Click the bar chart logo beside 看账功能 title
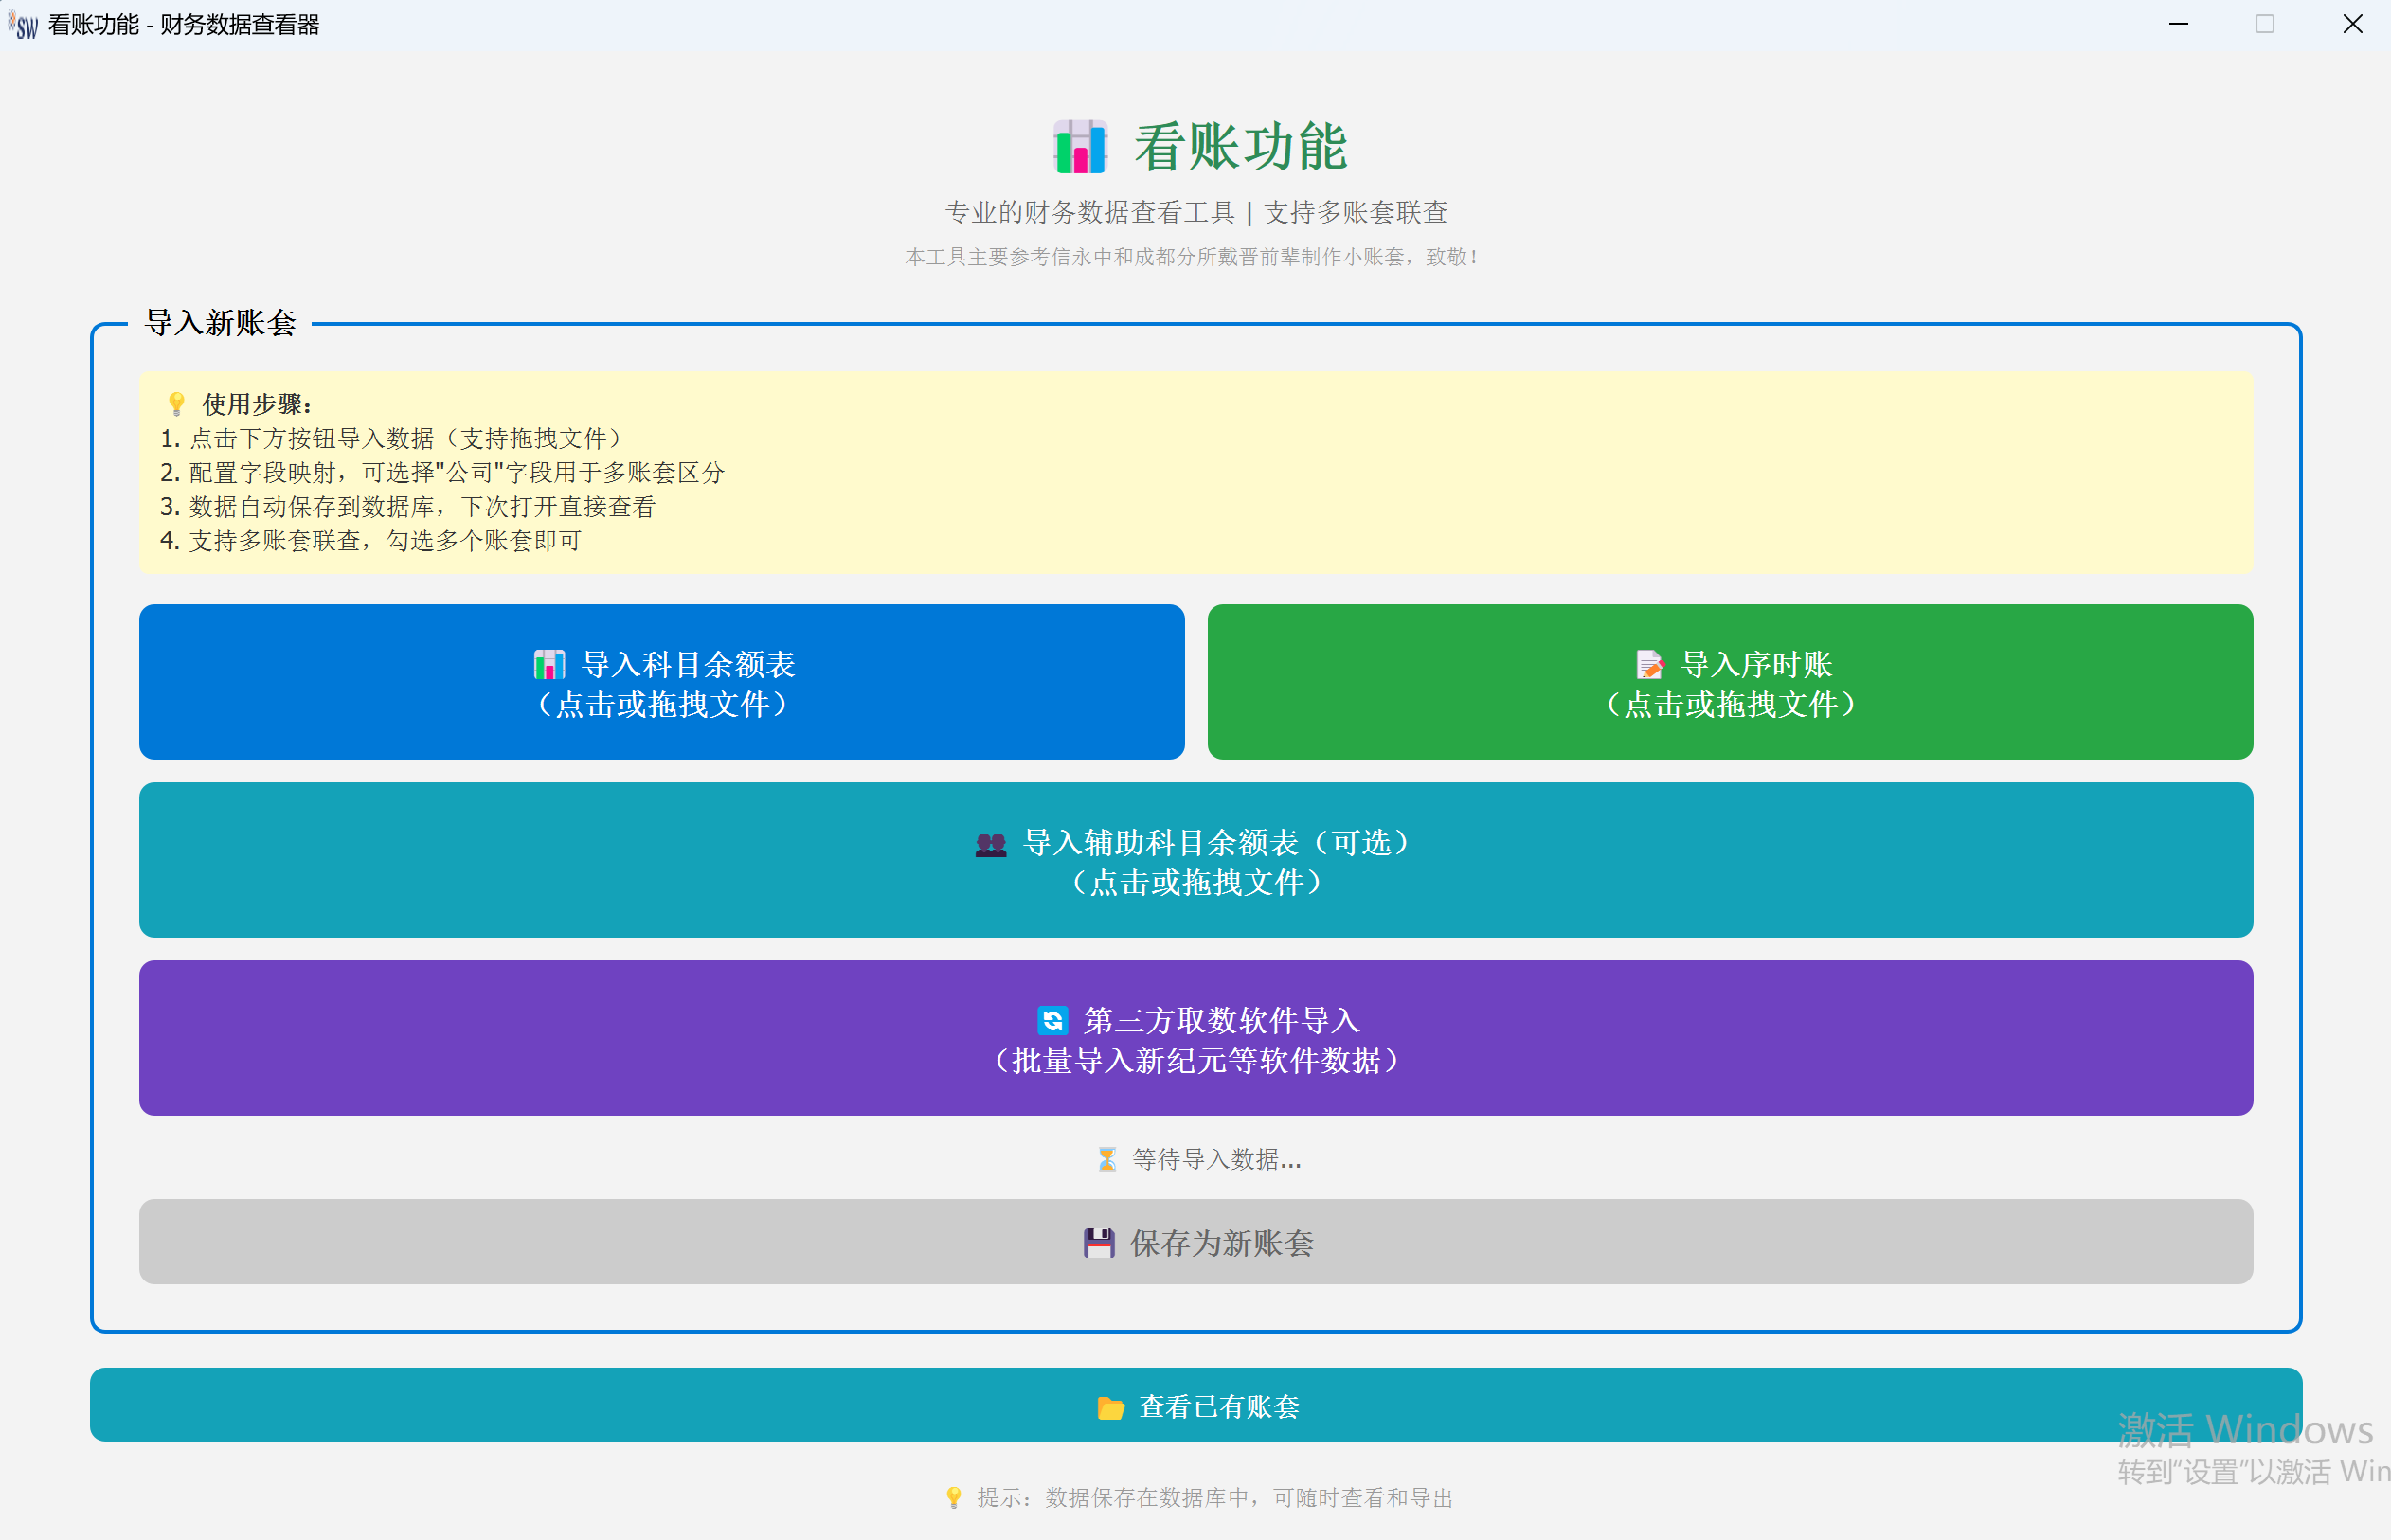The height and width of the screenshot is (1540, 2391). point(1079,147)
